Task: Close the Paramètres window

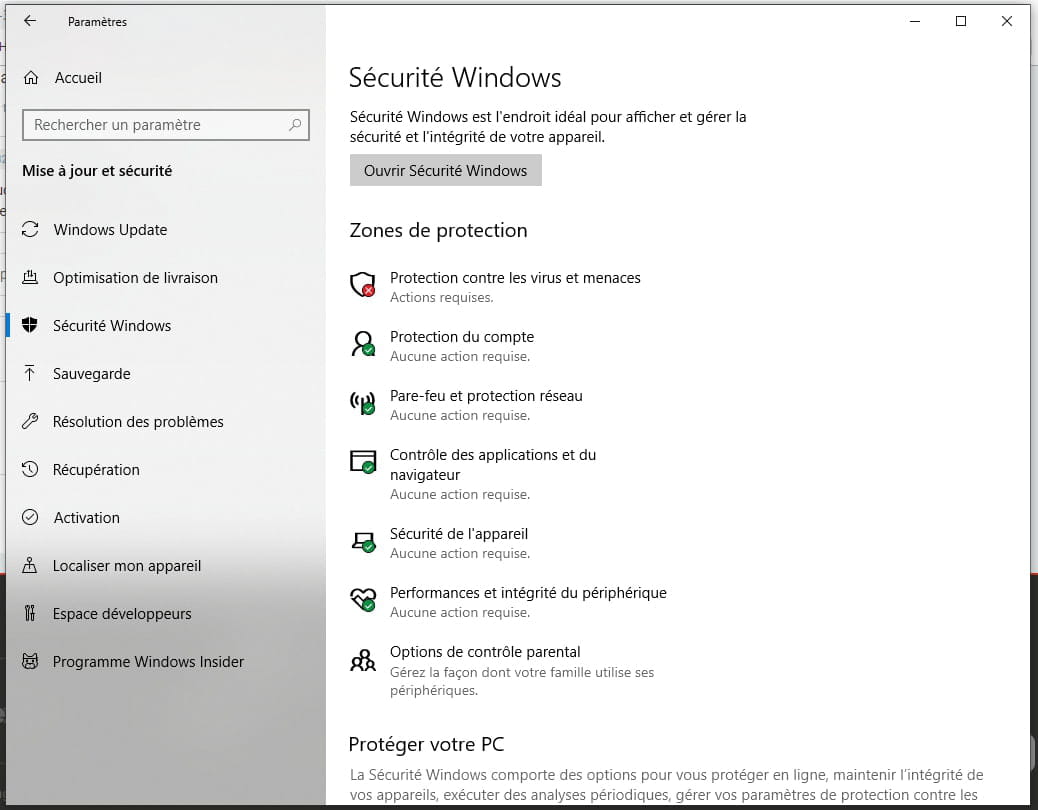Action: click(1007, 21)
